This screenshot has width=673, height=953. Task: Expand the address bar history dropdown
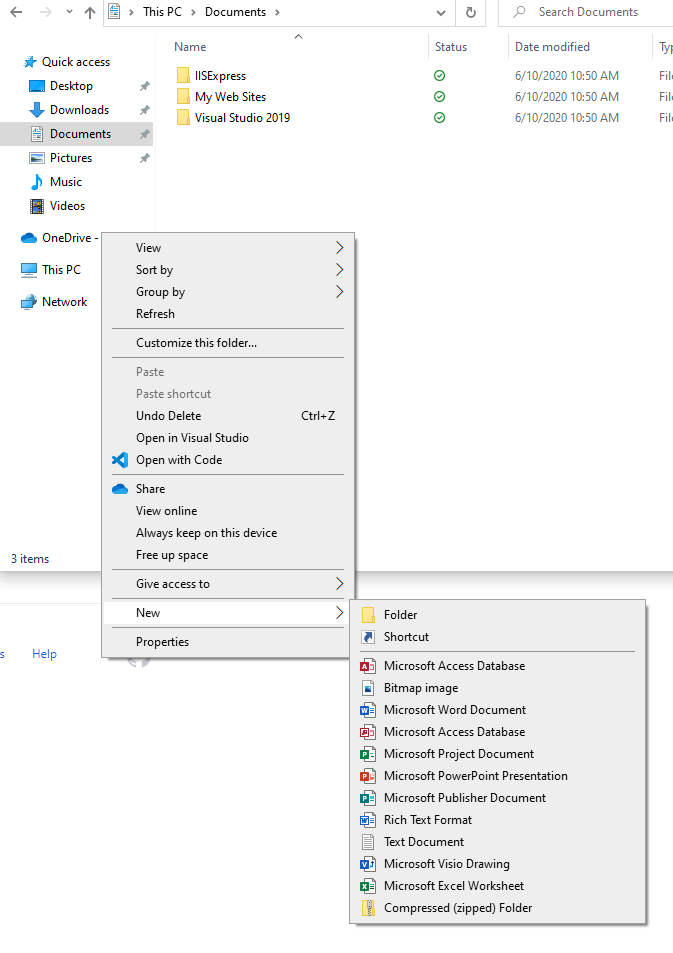(441, 13)
